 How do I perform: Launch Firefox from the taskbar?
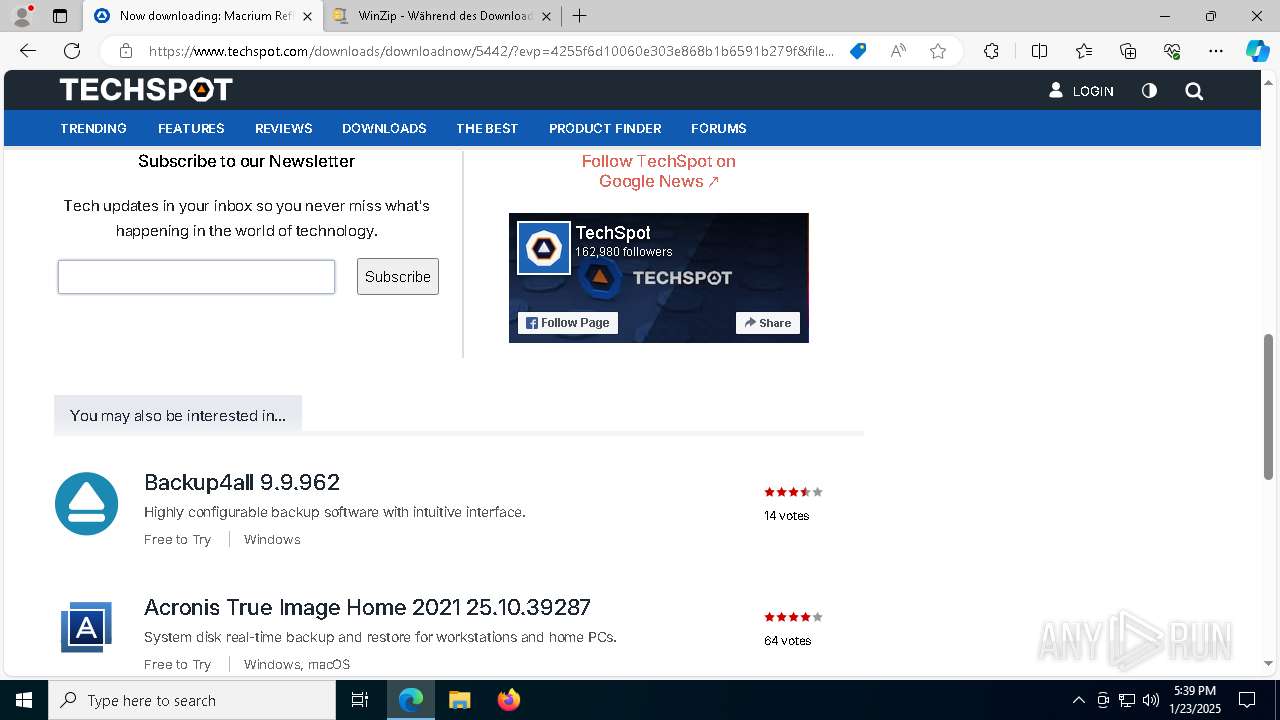pyautogui.click(x=508, y=700)
